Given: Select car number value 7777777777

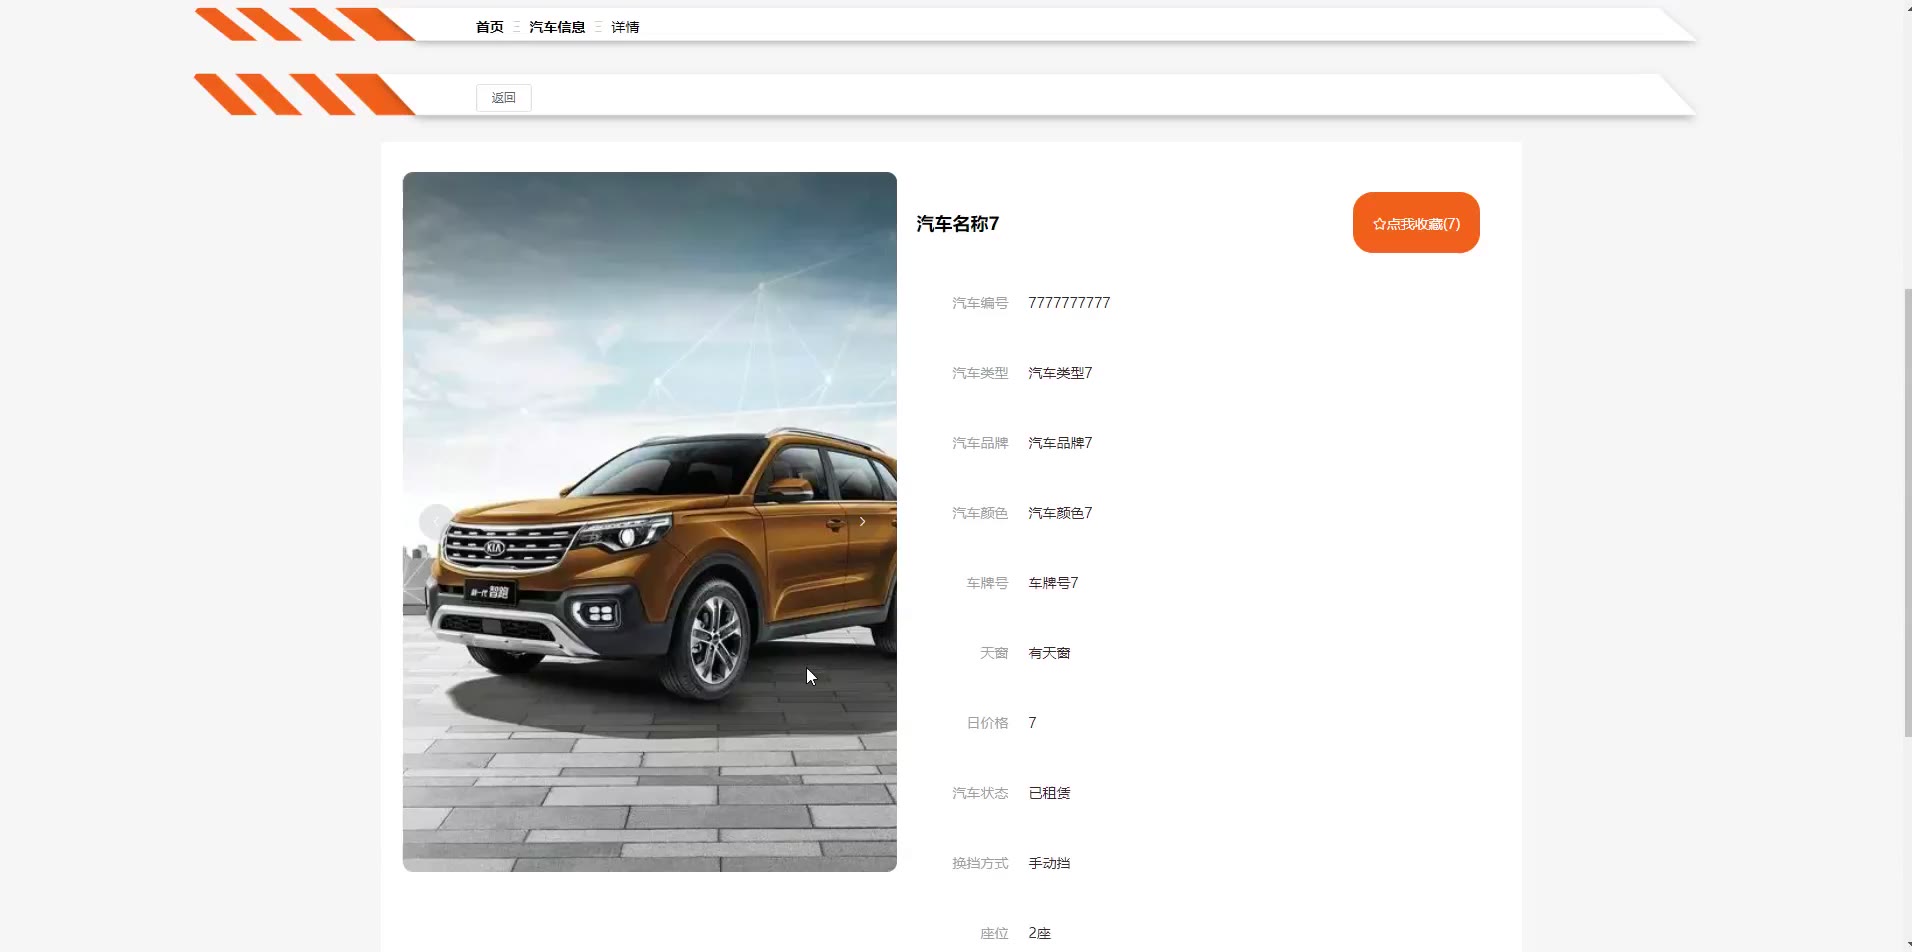Looking at the screenshot, I should coord(1069,303).
